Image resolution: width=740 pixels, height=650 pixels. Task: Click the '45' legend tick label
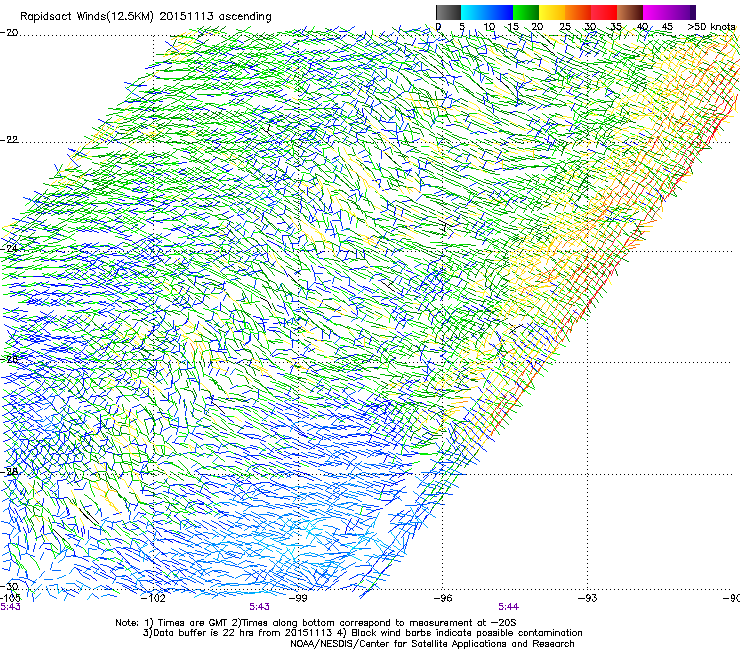click(x=667, y=27)
